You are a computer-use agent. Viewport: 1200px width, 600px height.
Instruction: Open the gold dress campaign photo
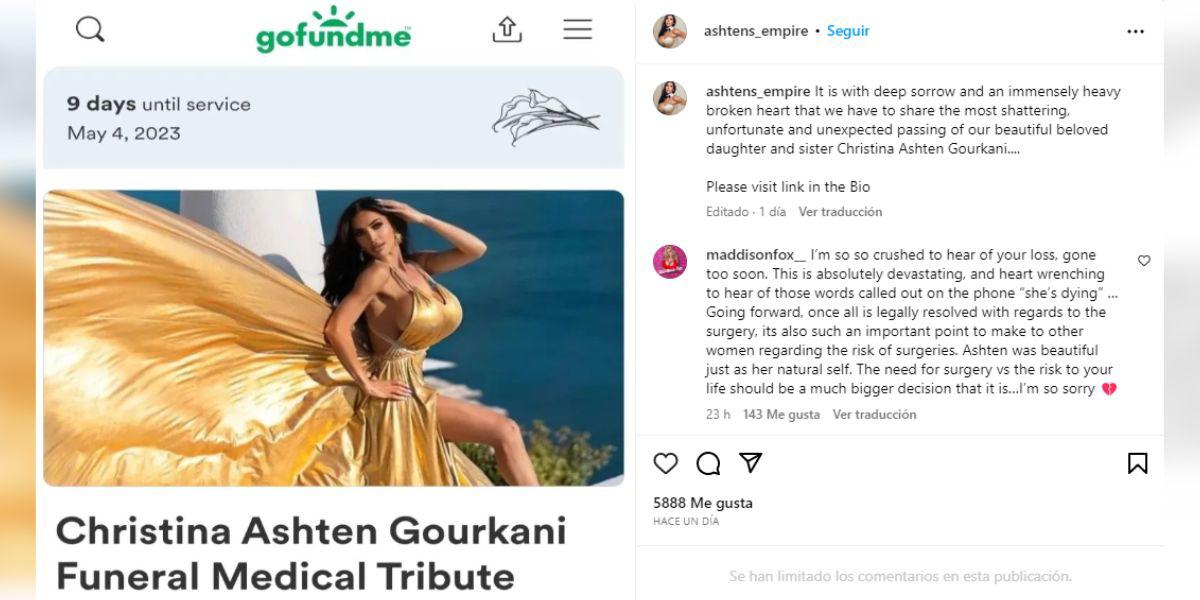pyautogui.click(x=333, y=338)
